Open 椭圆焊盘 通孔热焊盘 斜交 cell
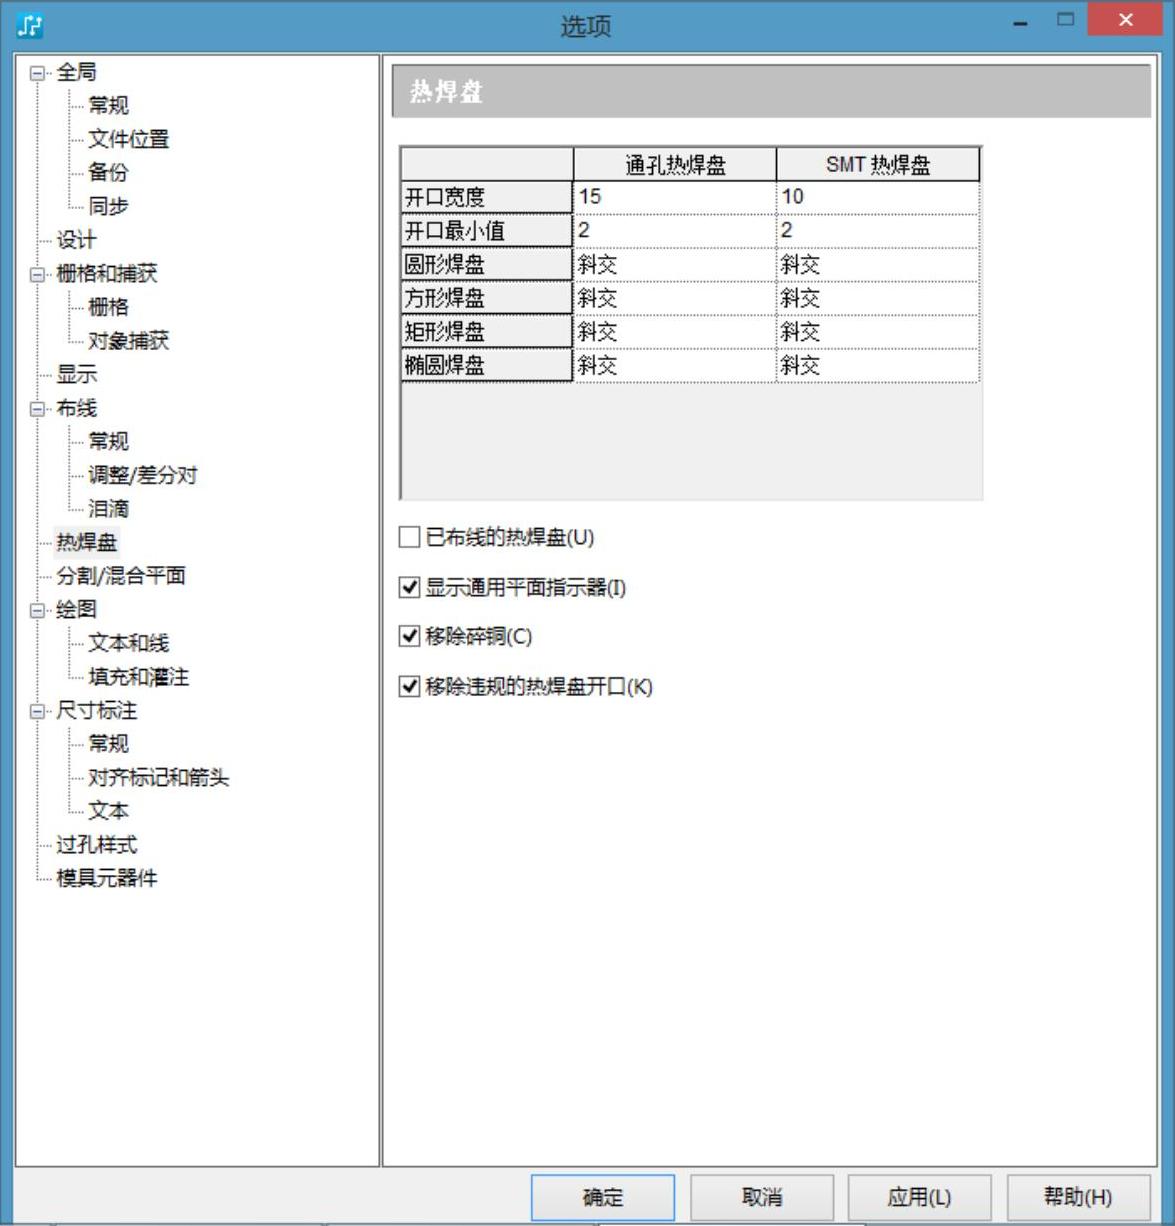This screenshot has height=1226, width=1175. click(675, 366)
